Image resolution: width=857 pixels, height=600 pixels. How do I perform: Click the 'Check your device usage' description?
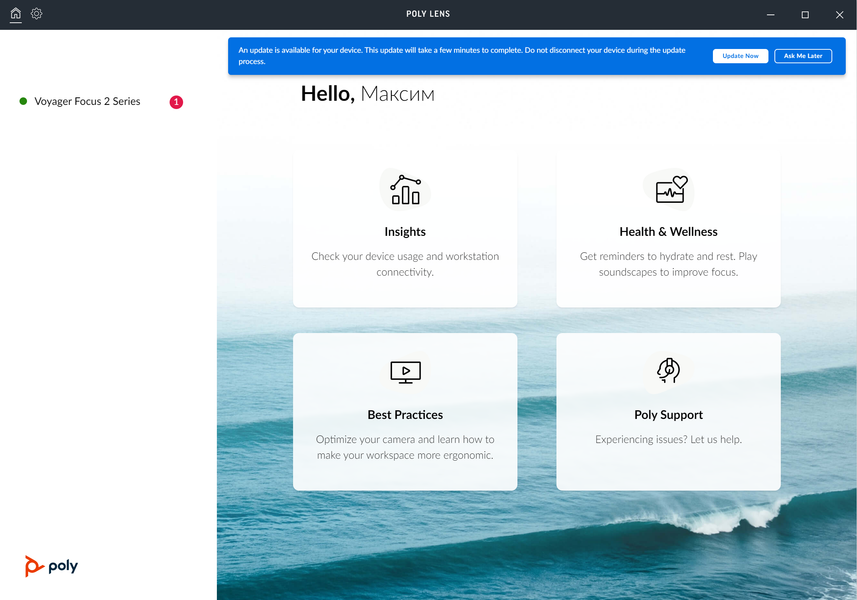405,264
